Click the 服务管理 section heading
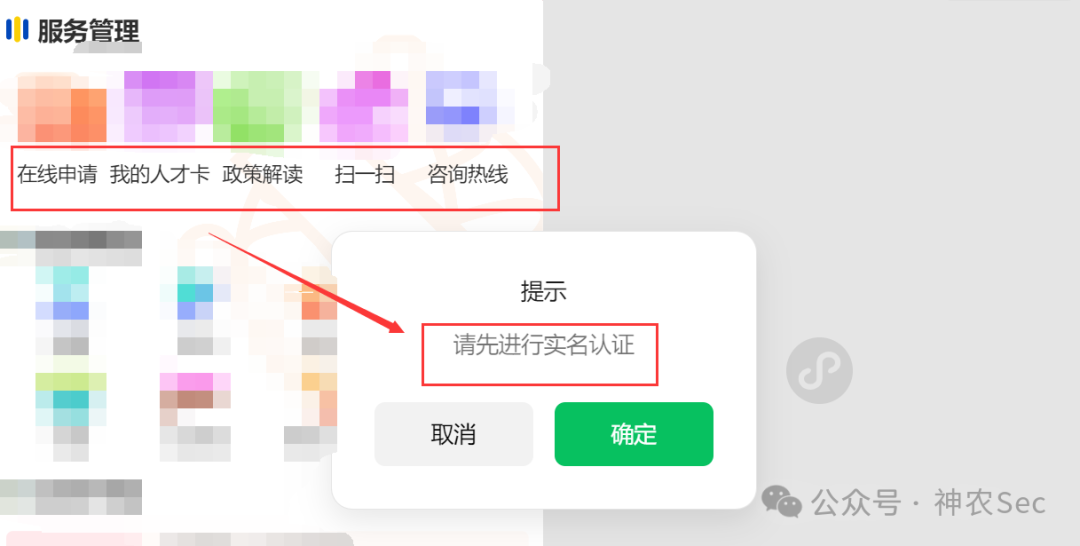Image resolution: width=1080 pixels, height=546 pixels. 88,31
